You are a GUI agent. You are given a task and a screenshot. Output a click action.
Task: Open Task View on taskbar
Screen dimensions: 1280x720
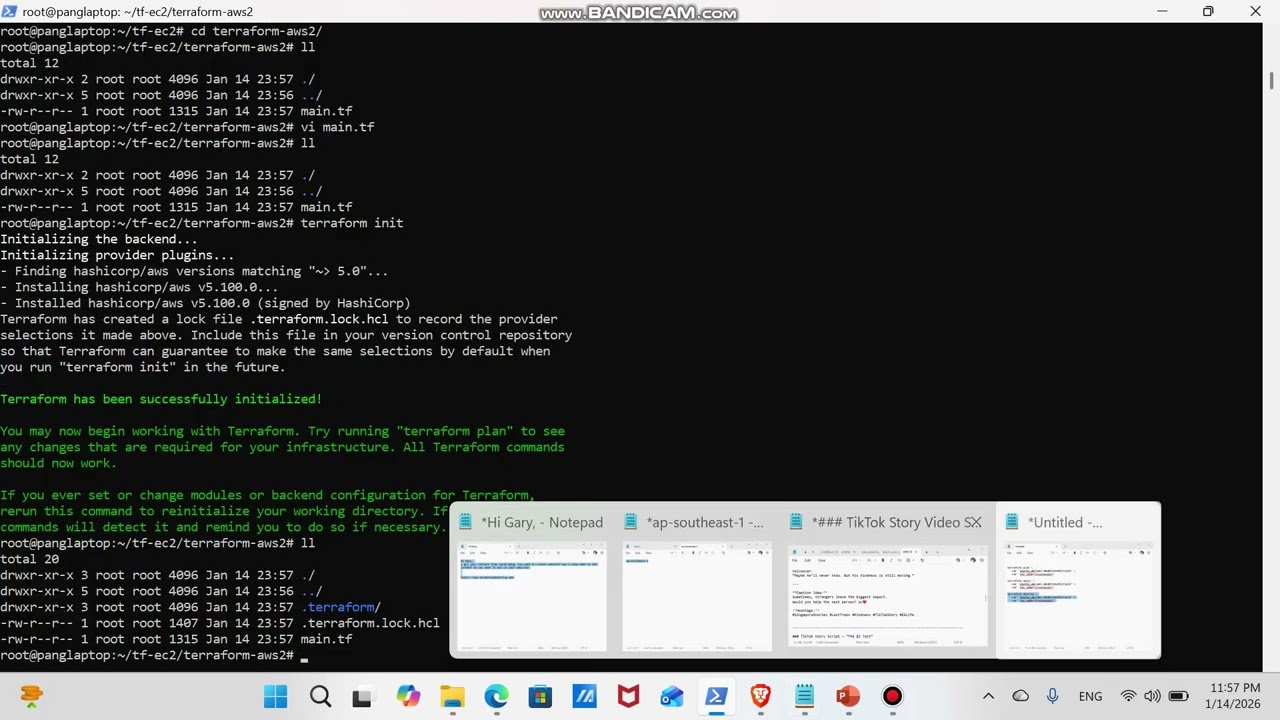[x=363, y=696]
